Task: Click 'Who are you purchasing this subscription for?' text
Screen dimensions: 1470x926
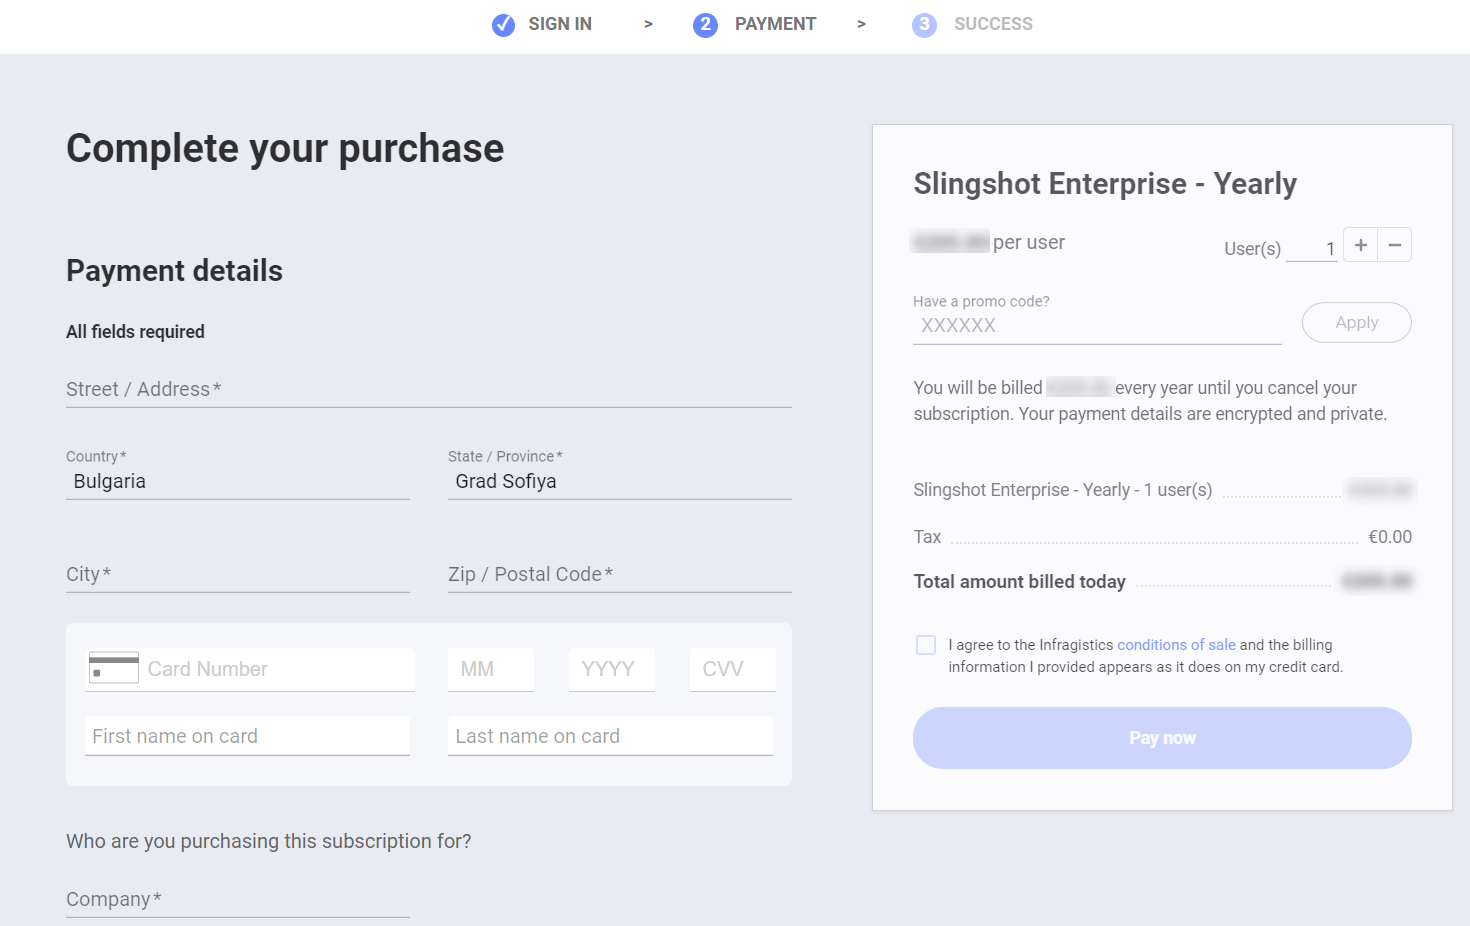Action: (269, 841)
